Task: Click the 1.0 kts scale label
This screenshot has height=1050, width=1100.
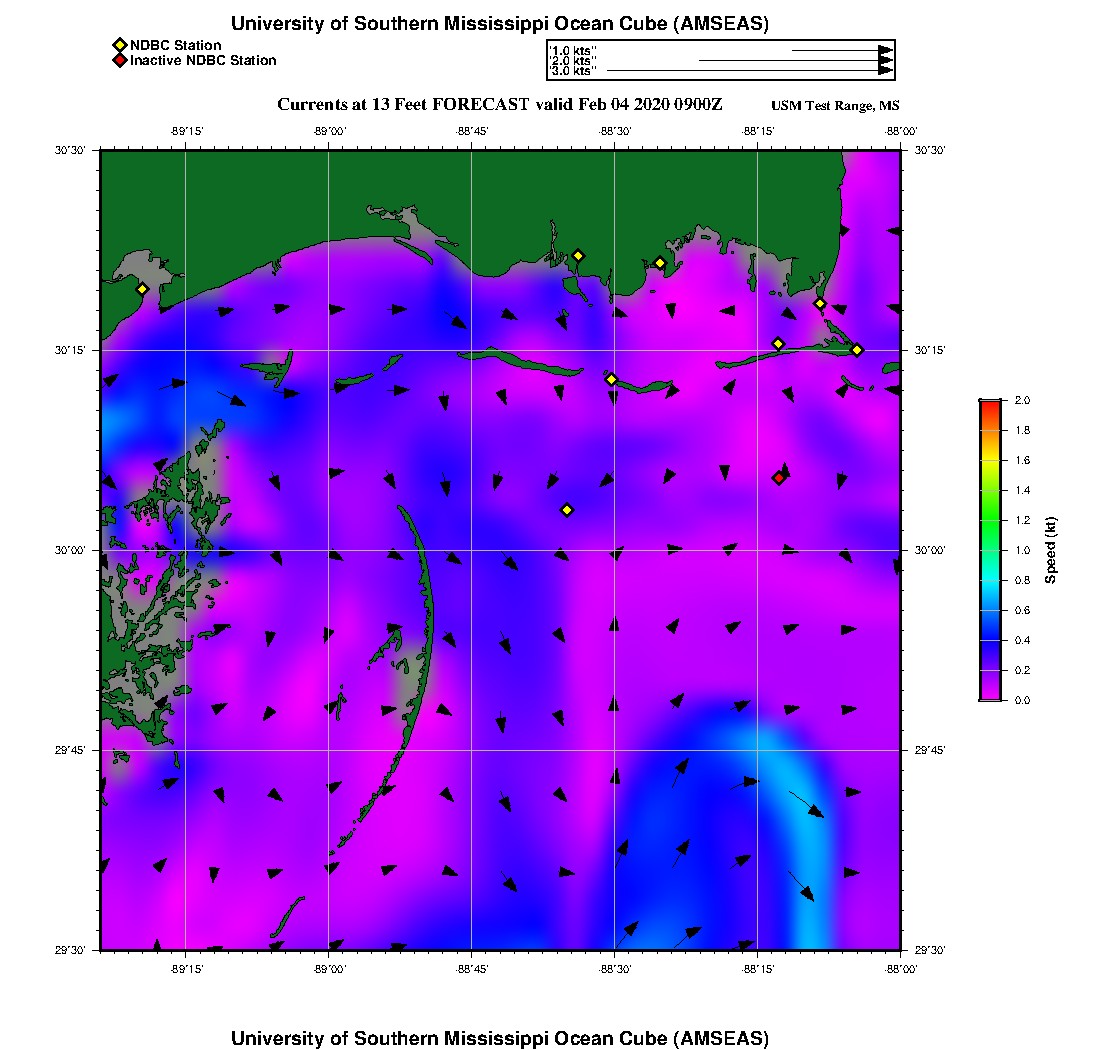Action: pyautogui.click(x=573, y=50)
